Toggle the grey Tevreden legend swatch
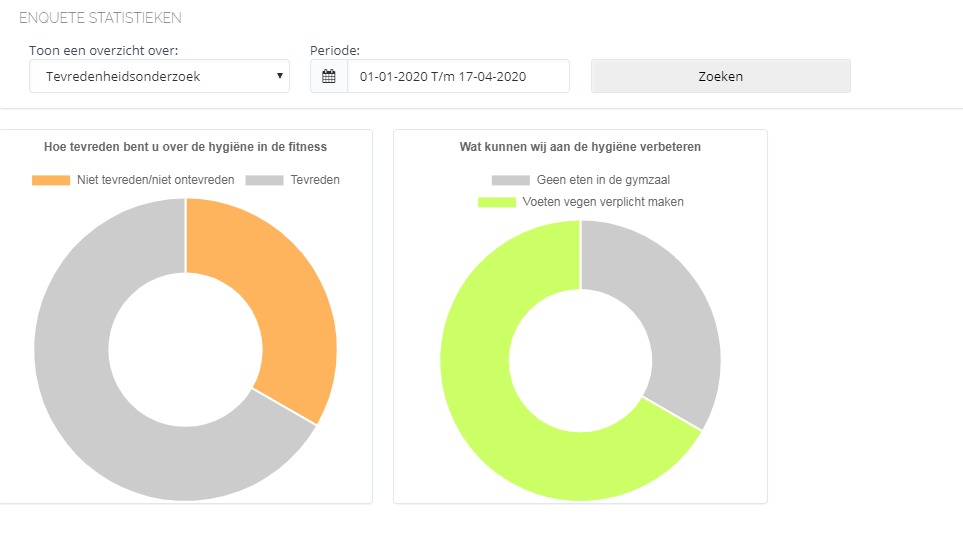The height and width of the screenshot is (547, 963). coord(264,180)
